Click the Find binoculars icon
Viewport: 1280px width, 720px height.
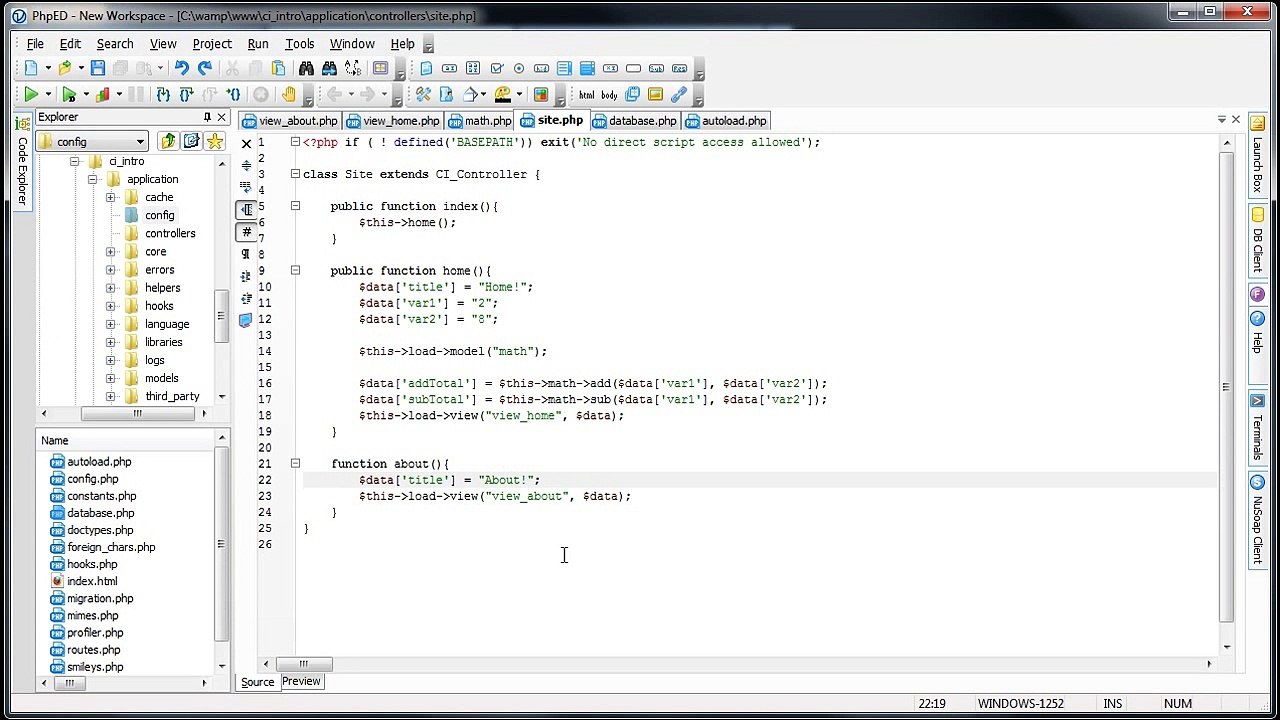(306, 68)
